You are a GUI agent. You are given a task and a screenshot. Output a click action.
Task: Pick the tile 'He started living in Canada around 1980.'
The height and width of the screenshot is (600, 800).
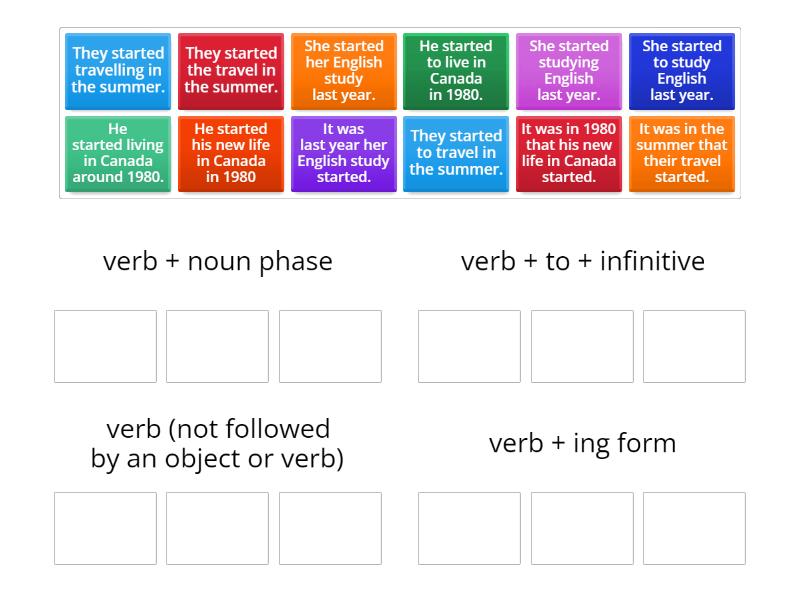[117, 153]
